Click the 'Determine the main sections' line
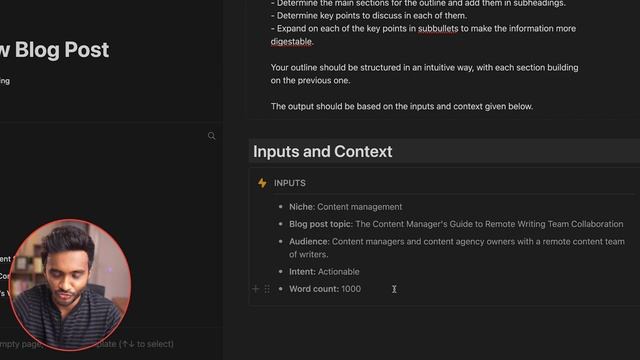The width and height of the screenshot is (640, 360). point(418,4)
